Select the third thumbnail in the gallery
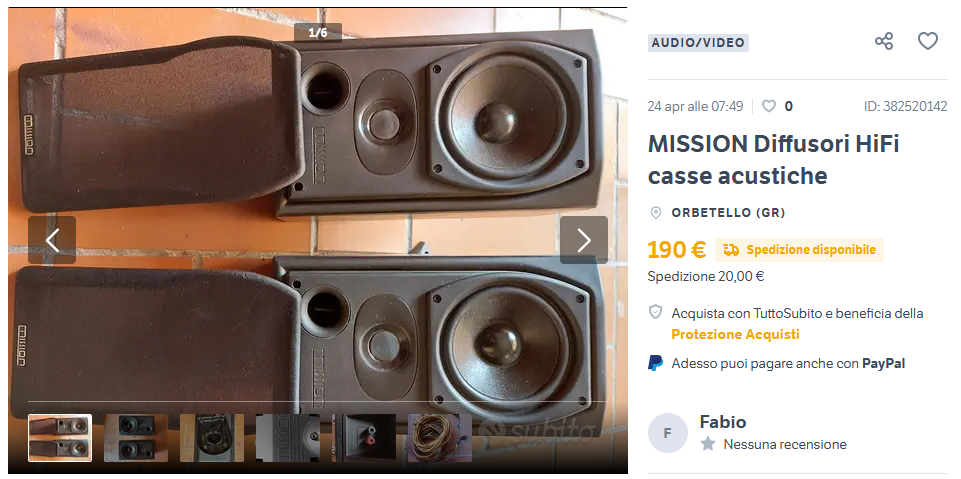This screenshot has height=479, width=961. (x=212, y=438)
